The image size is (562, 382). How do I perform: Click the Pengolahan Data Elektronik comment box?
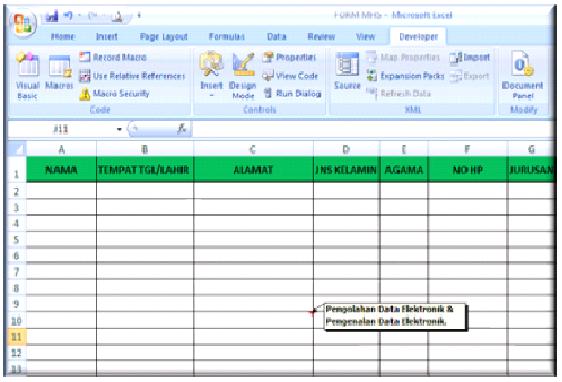point(394,316)
